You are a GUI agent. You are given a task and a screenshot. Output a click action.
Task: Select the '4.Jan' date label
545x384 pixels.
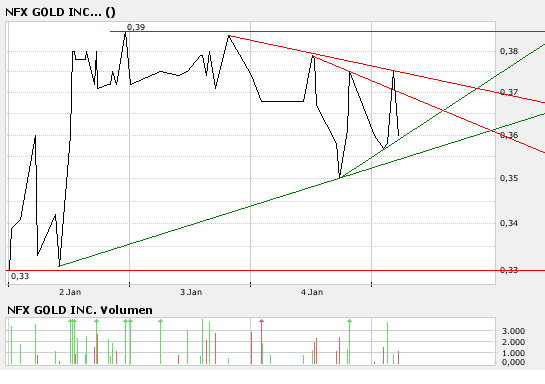[312, 292]
